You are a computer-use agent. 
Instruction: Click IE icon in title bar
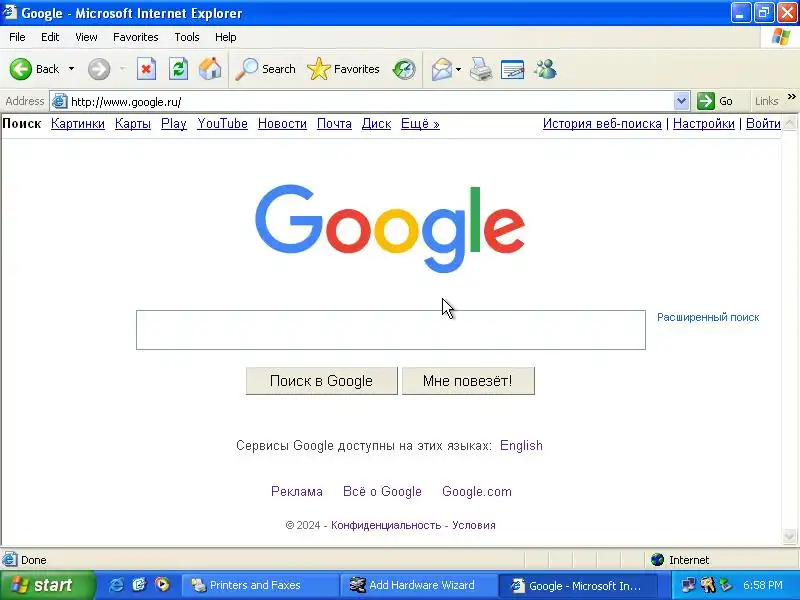[x=10, y=13]
